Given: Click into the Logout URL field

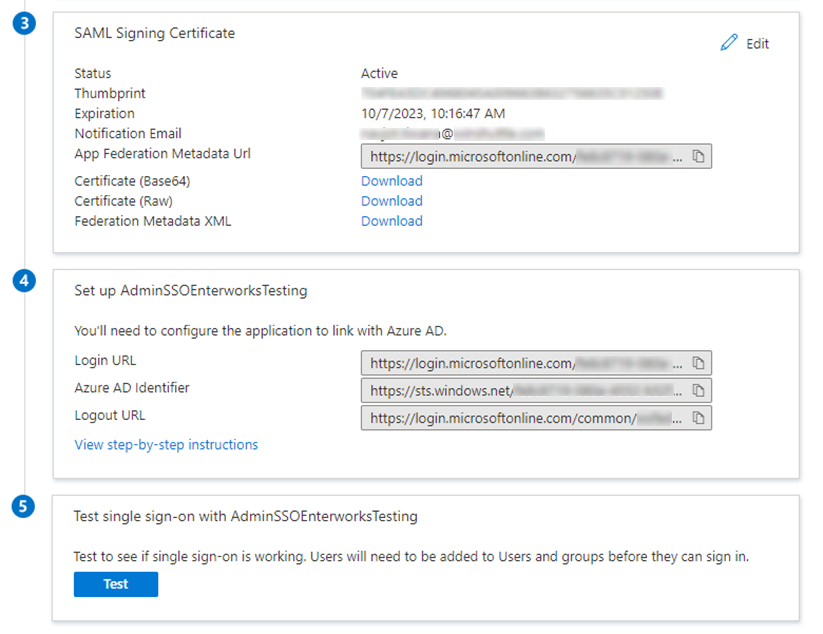Looking at the screenshot, I should (525, 418).
